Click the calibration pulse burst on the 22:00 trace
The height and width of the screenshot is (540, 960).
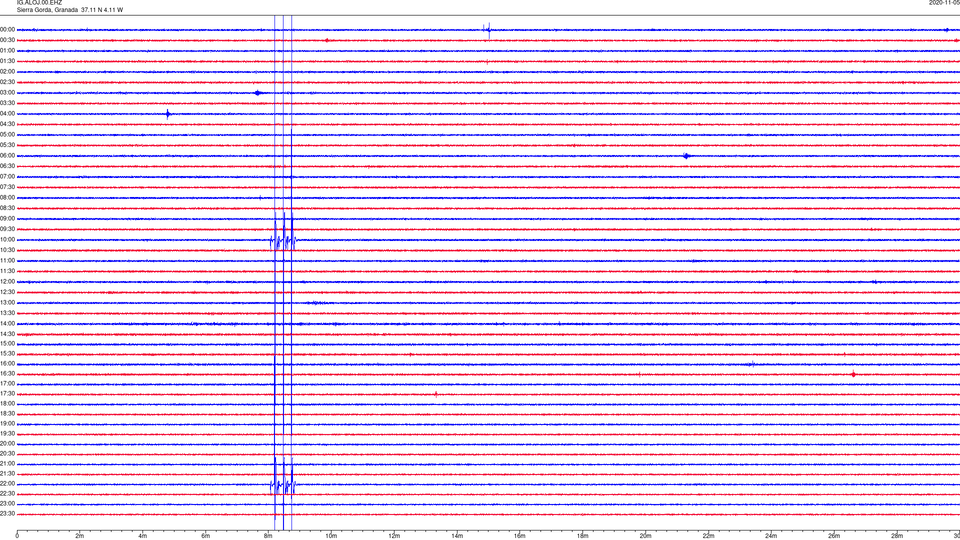click(283, 484)
